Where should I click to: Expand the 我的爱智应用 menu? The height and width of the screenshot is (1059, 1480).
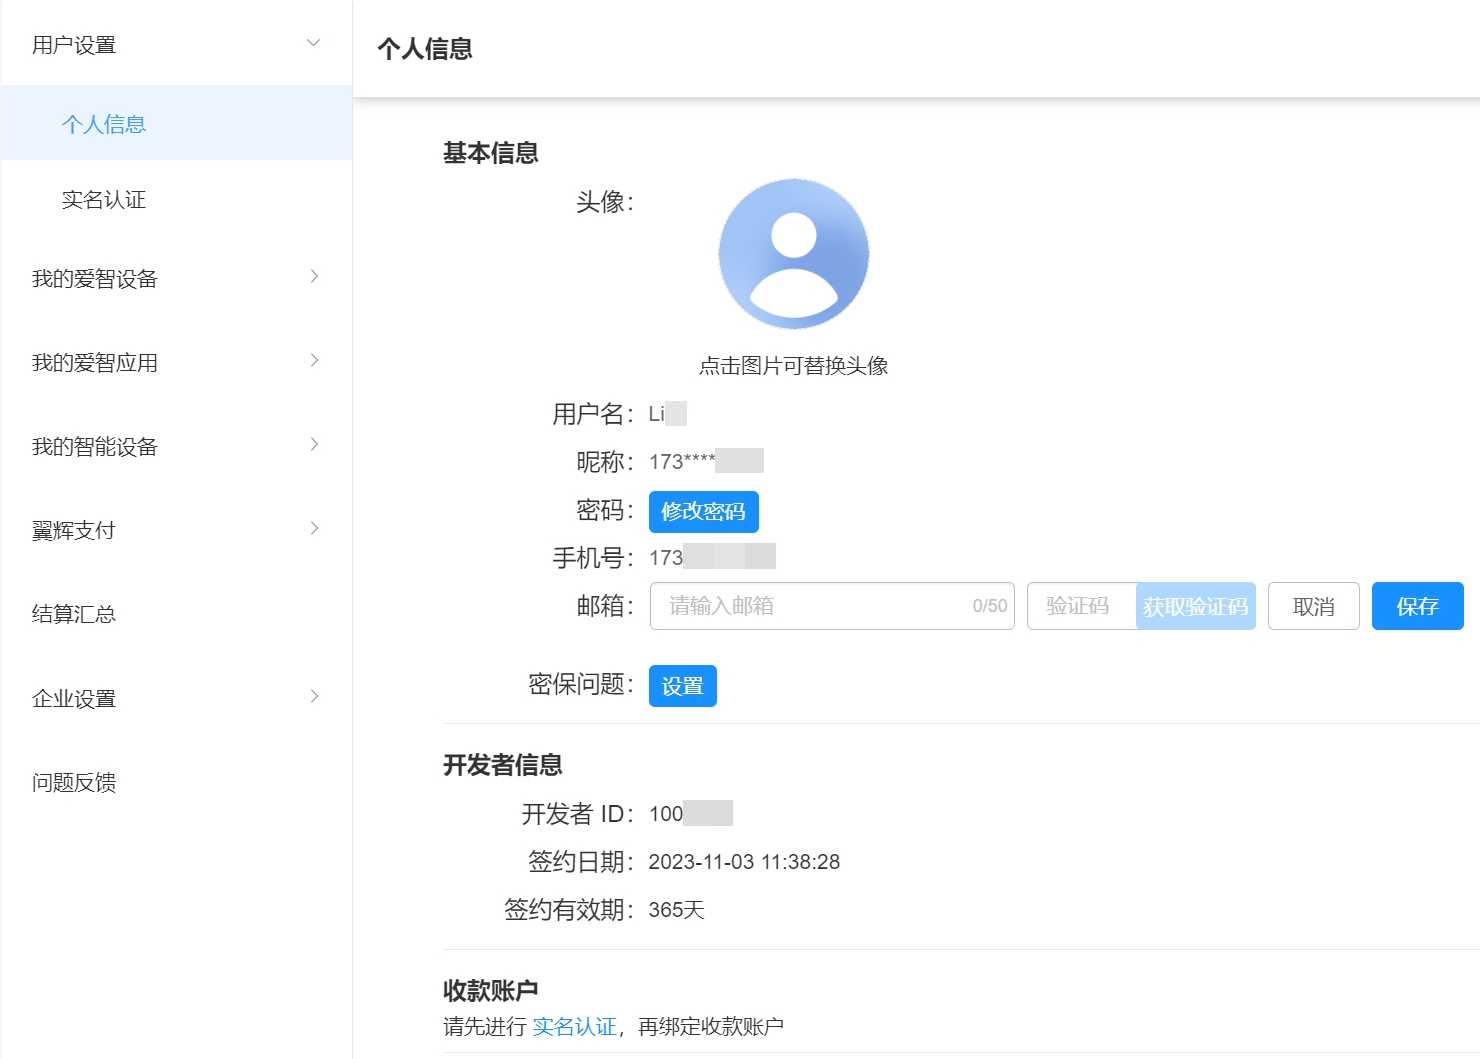point(175,362)
